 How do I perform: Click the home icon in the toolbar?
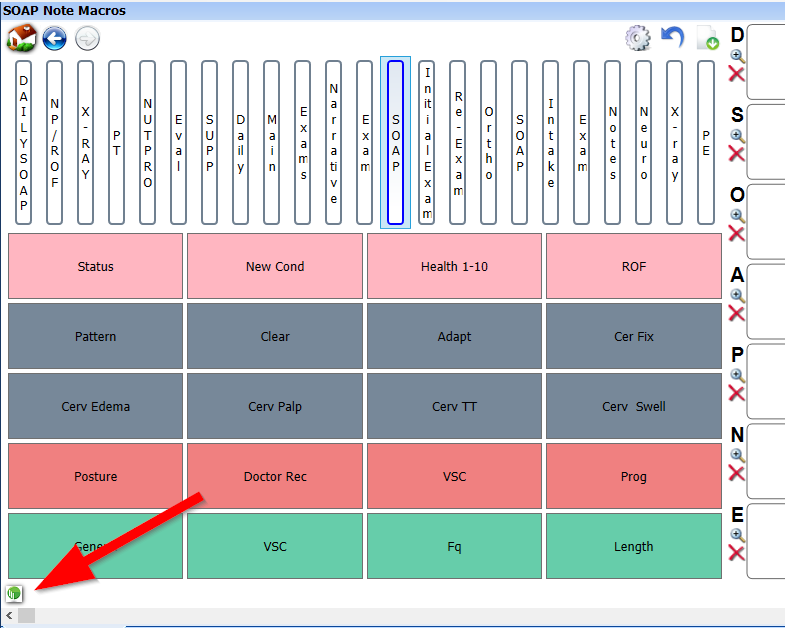coord(21,39)
